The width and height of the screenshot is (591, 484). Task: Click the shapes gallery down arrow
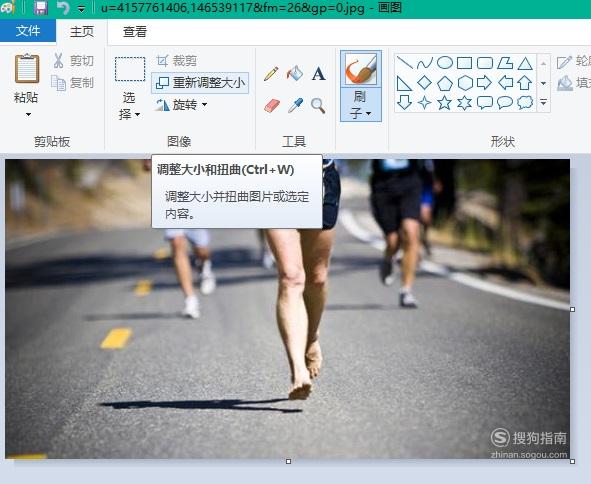tap(543, 83)
